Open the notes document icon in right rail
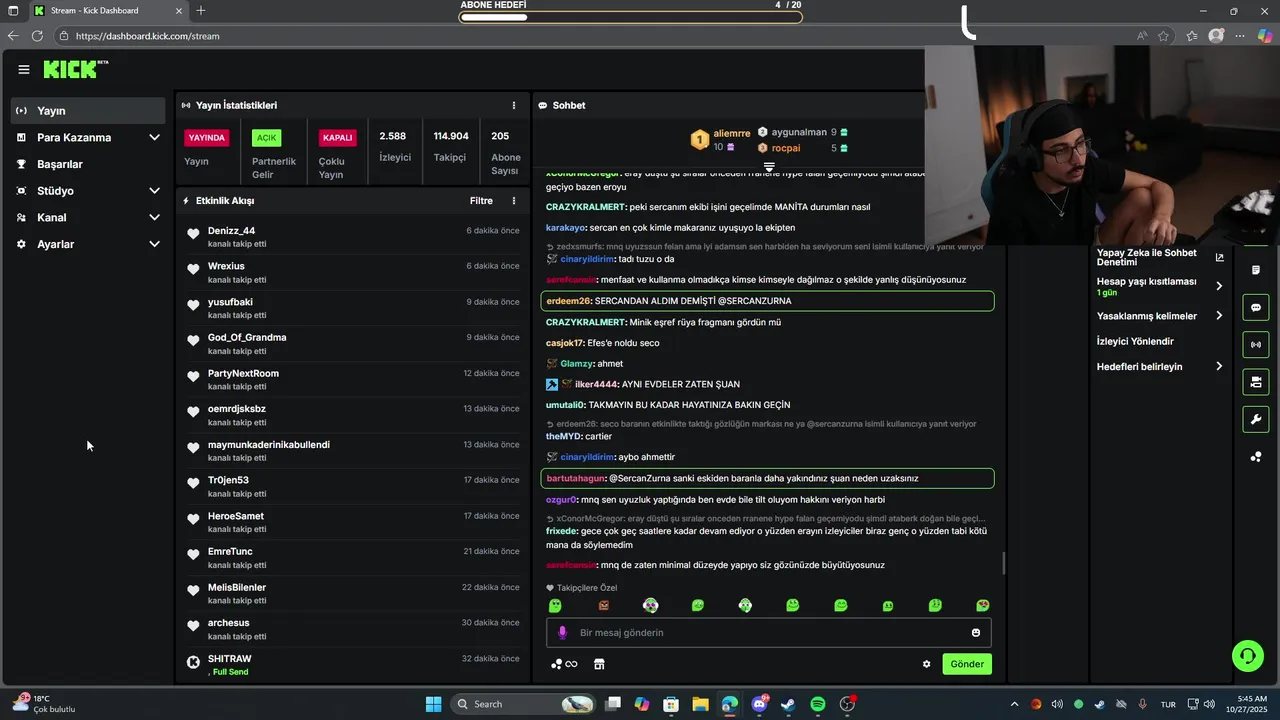Image resolution: width=1280 pixels, height=720 pixels. point(1256,270)
